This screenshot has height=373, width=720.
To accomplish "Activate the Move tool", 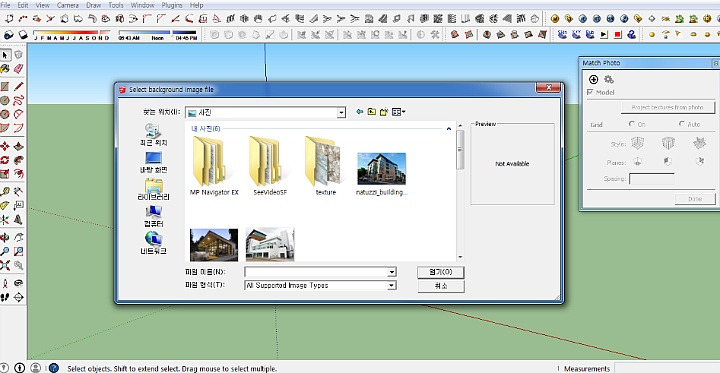I will 5,147.
